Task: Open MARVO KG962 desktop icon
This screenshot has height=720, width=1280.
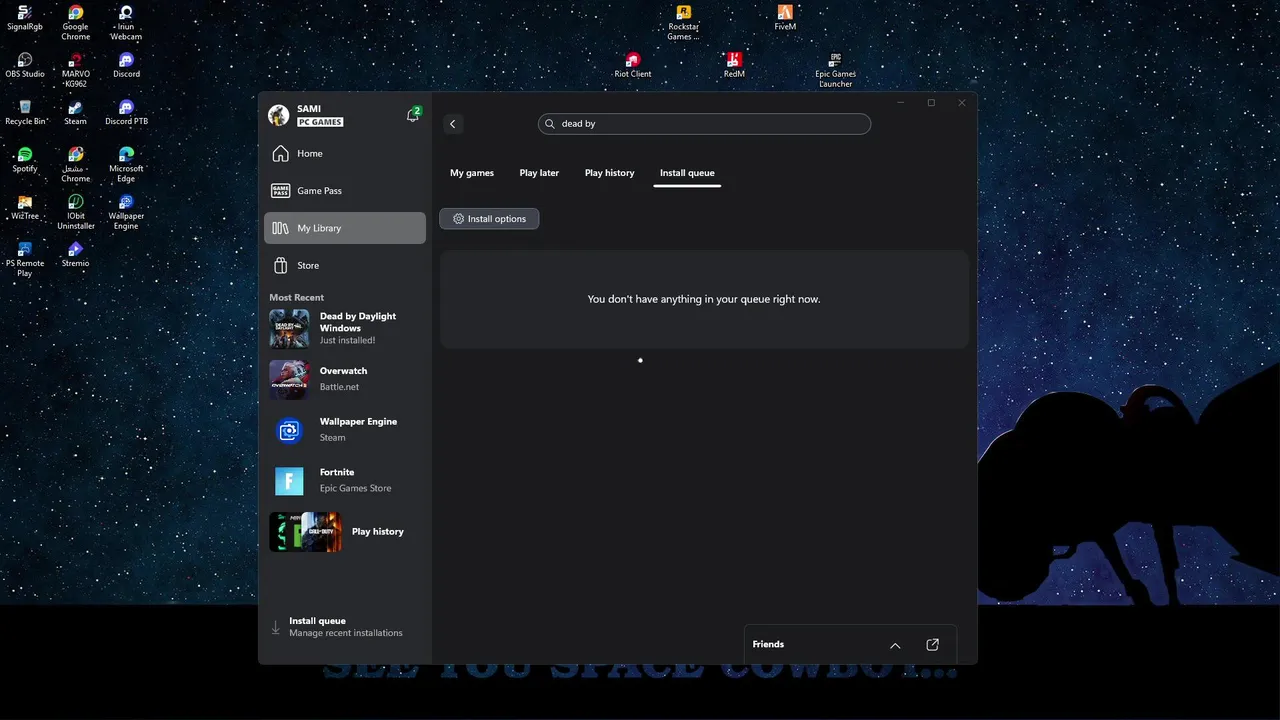Action: pos(75,70)
